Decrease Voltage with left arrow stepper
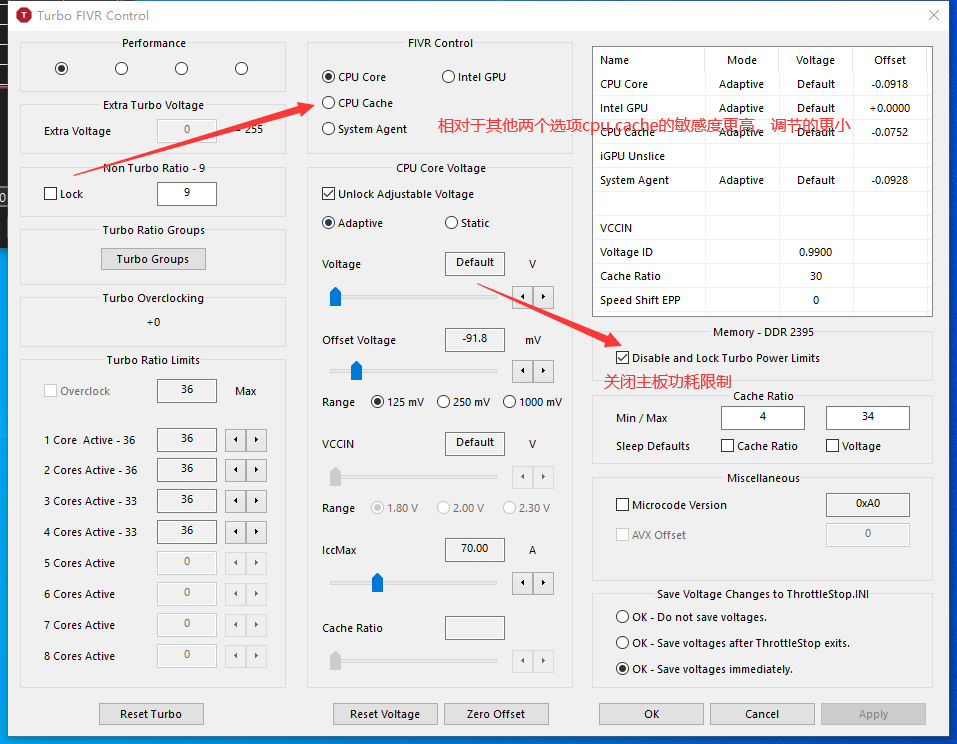This screenshot has height=744, width=957. pos(522,297)
